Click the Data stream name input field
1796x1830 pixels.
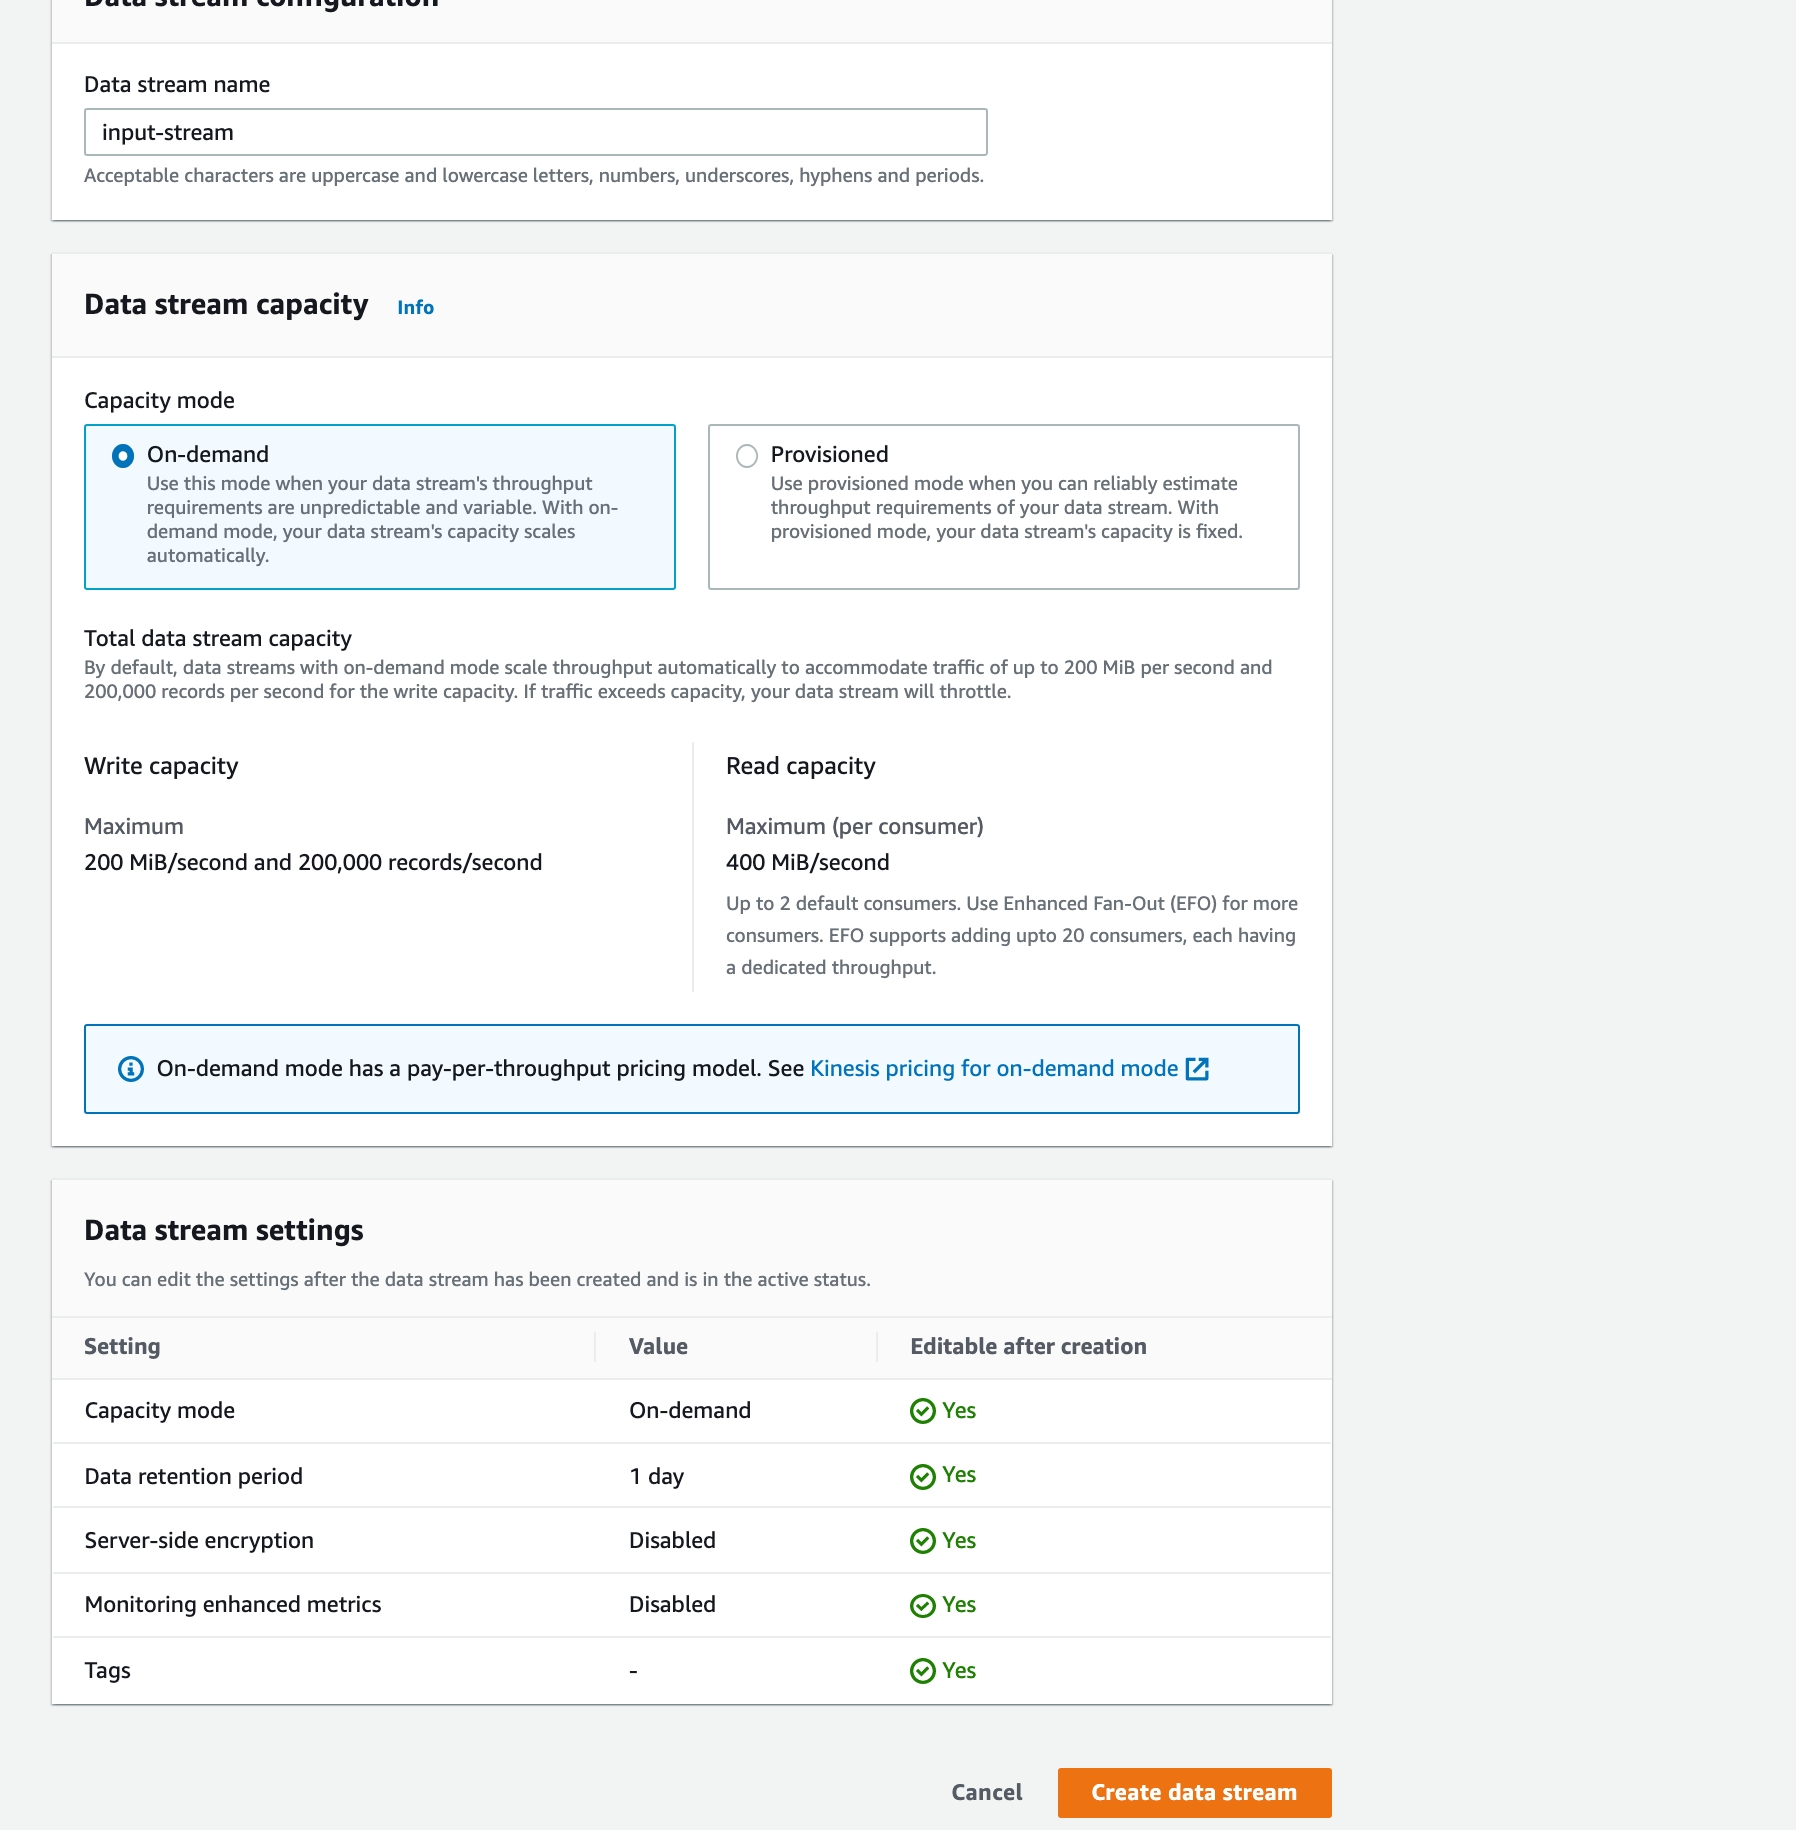tap(535, 132)
